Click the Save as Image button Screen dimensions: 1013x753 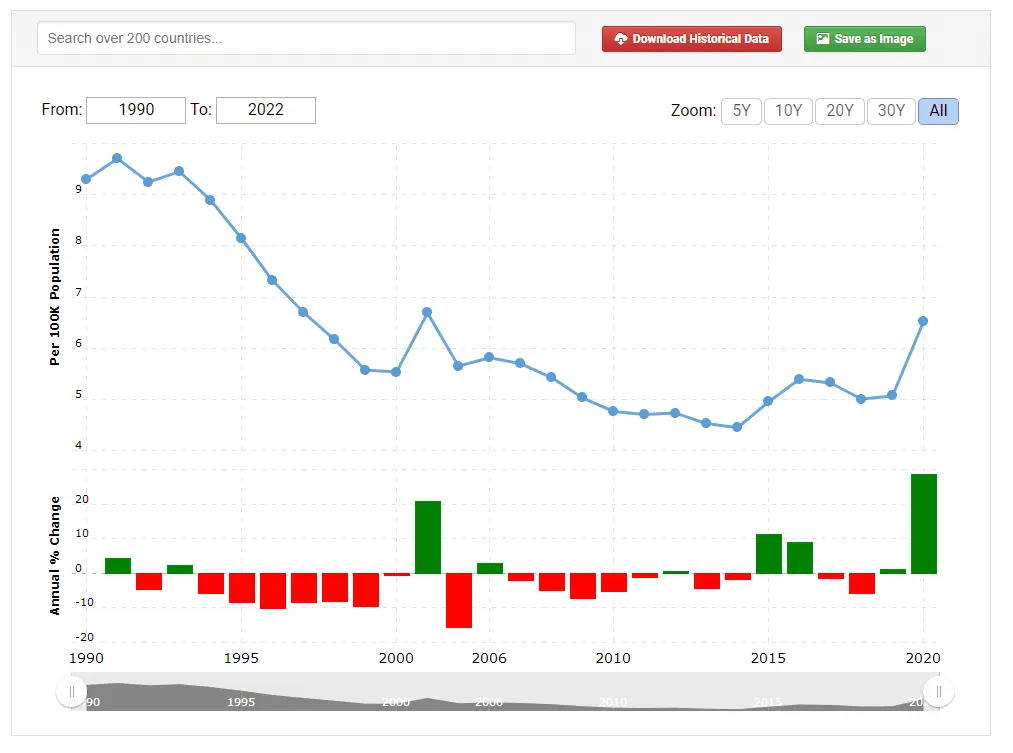click(864, 39)
